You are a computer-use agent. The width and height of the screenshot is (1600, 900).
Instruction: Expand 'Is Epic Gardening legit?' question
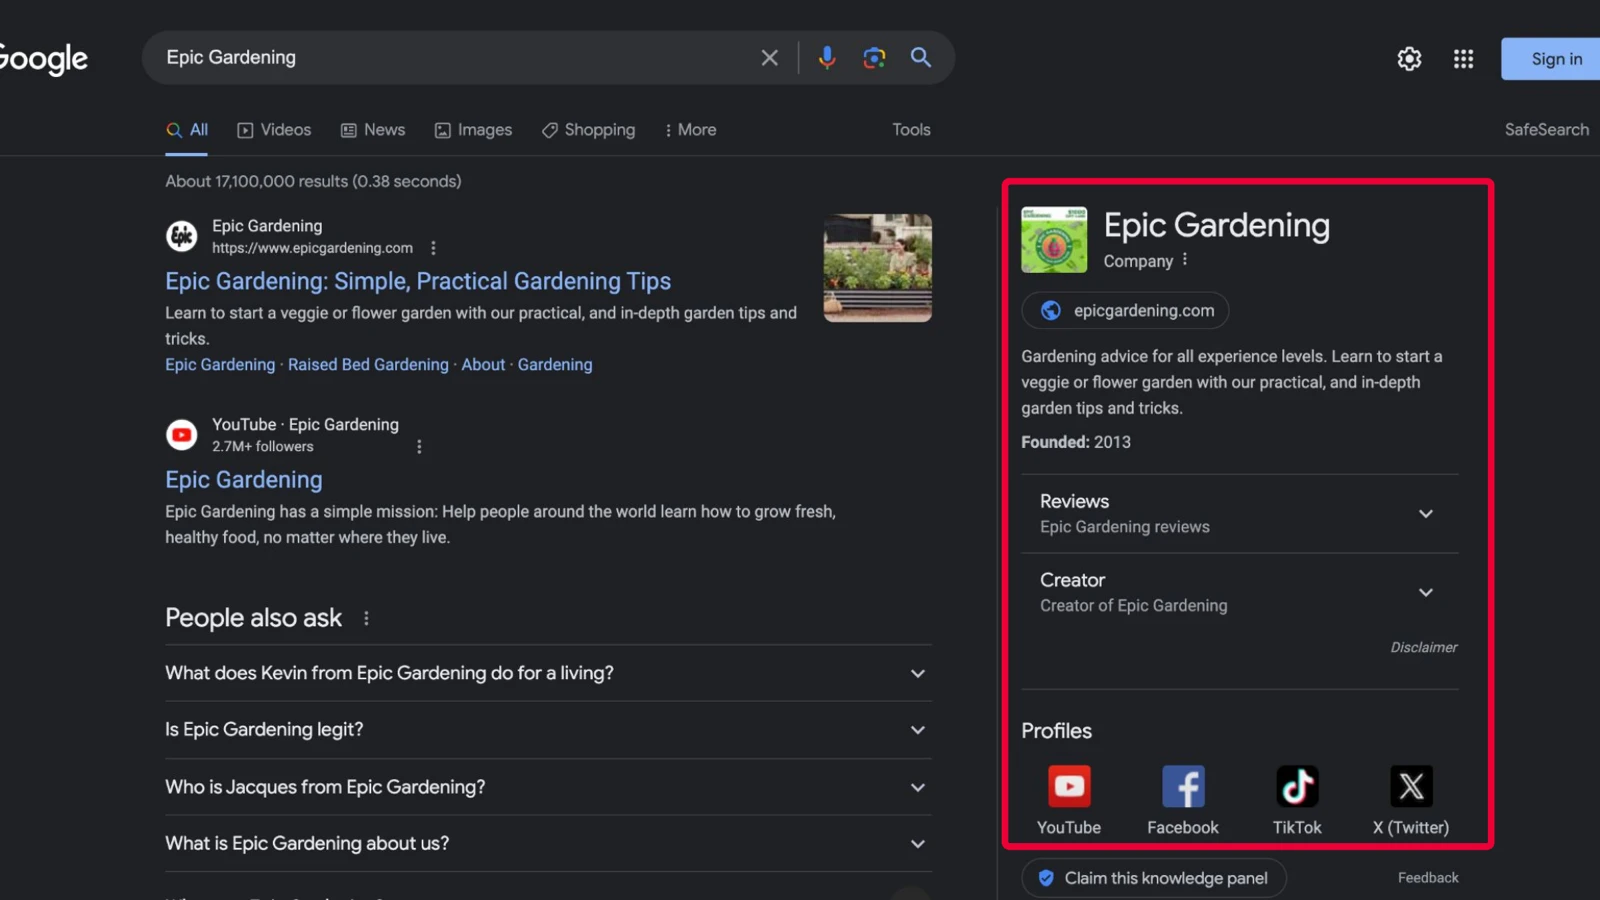pyautogui.click(x=548, y=730)
